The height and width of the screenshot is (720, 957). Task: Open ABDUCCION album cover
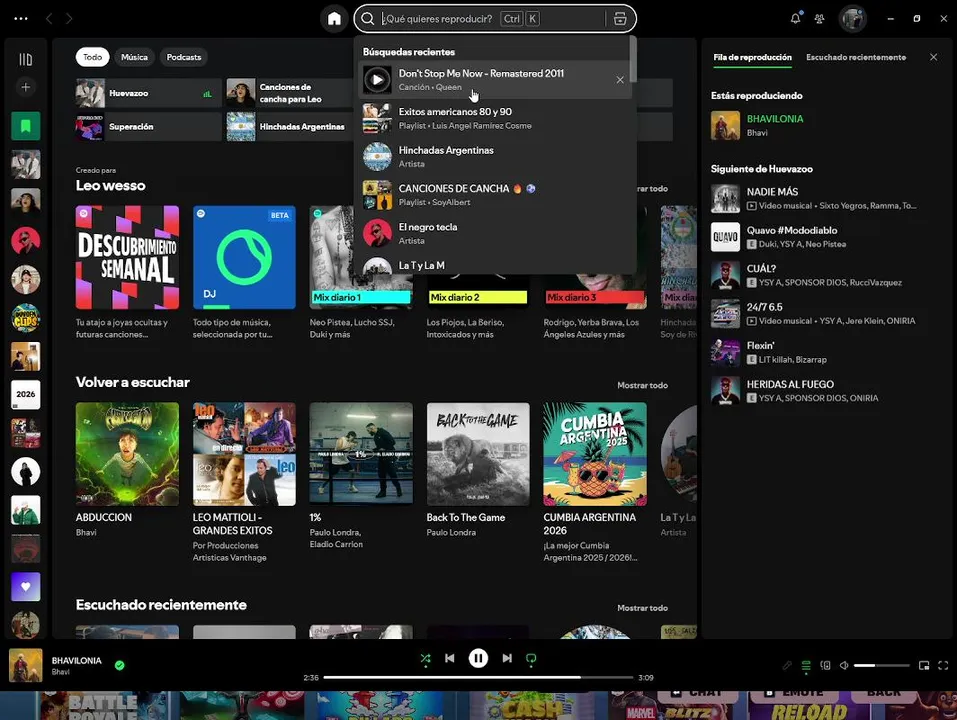127,453
